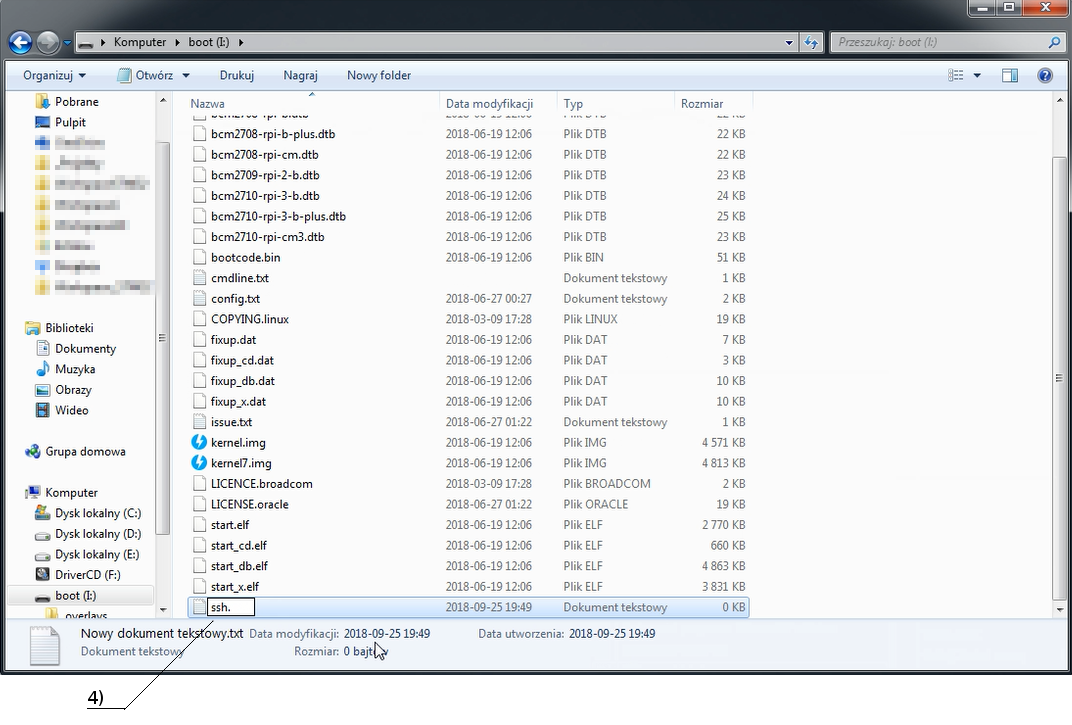Image resolution: width=1072 pixels, height=725 pixels.
Task: Open the view options dropdown arrow
Action: point(977,75)
